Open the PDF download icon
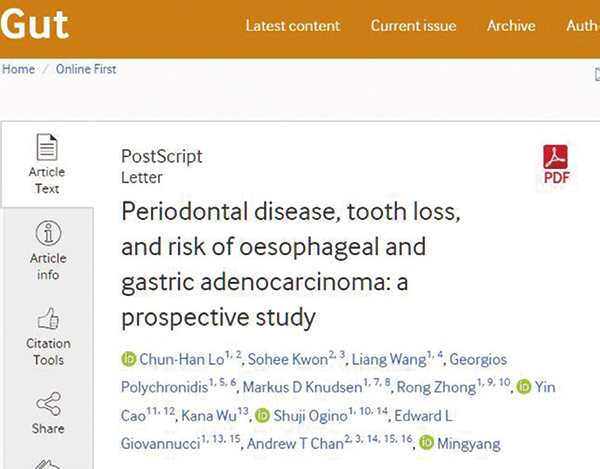Image resolution: width=600 pixels, height=469 pixels. [556, 157]
